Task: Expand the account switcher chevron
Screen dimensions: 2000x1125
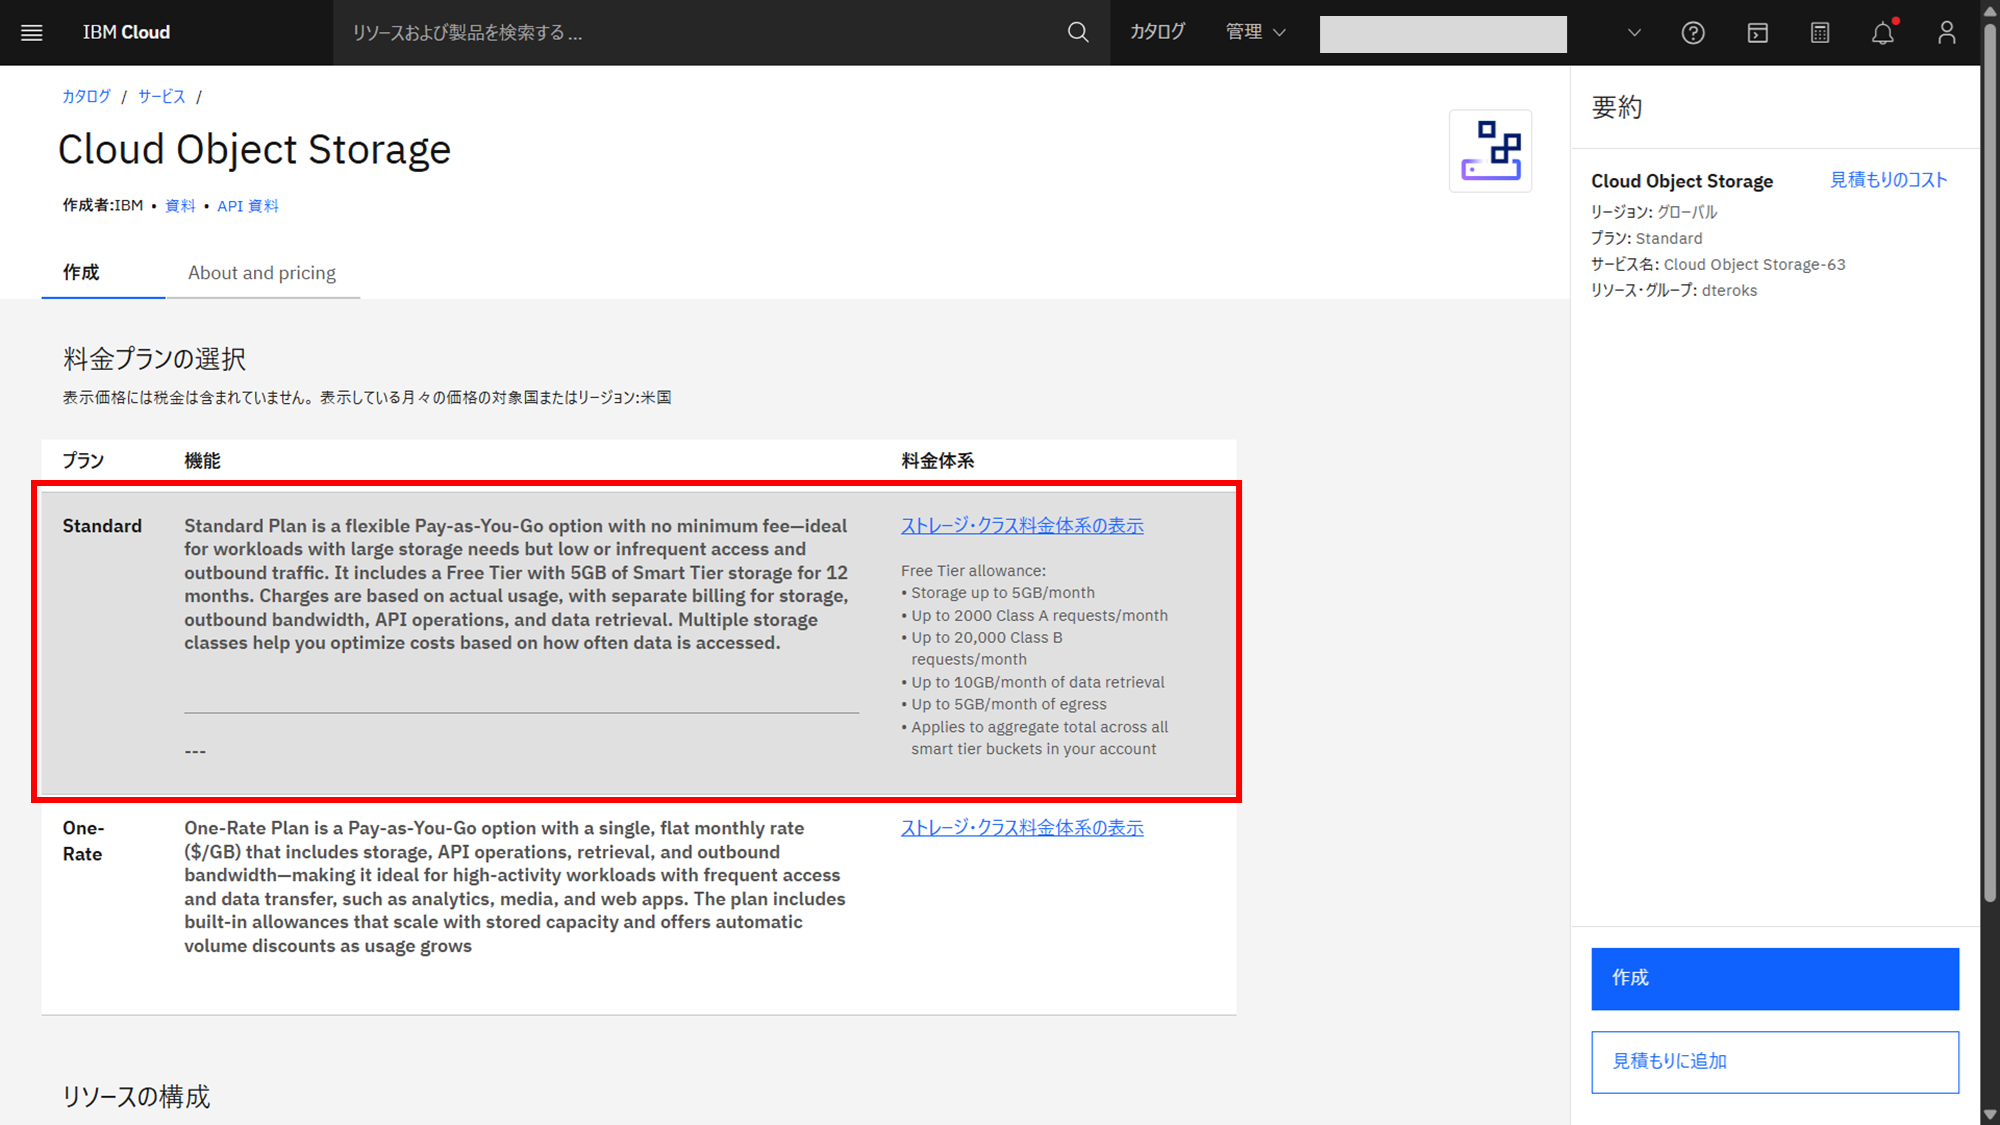Action: pos(1634,33)
